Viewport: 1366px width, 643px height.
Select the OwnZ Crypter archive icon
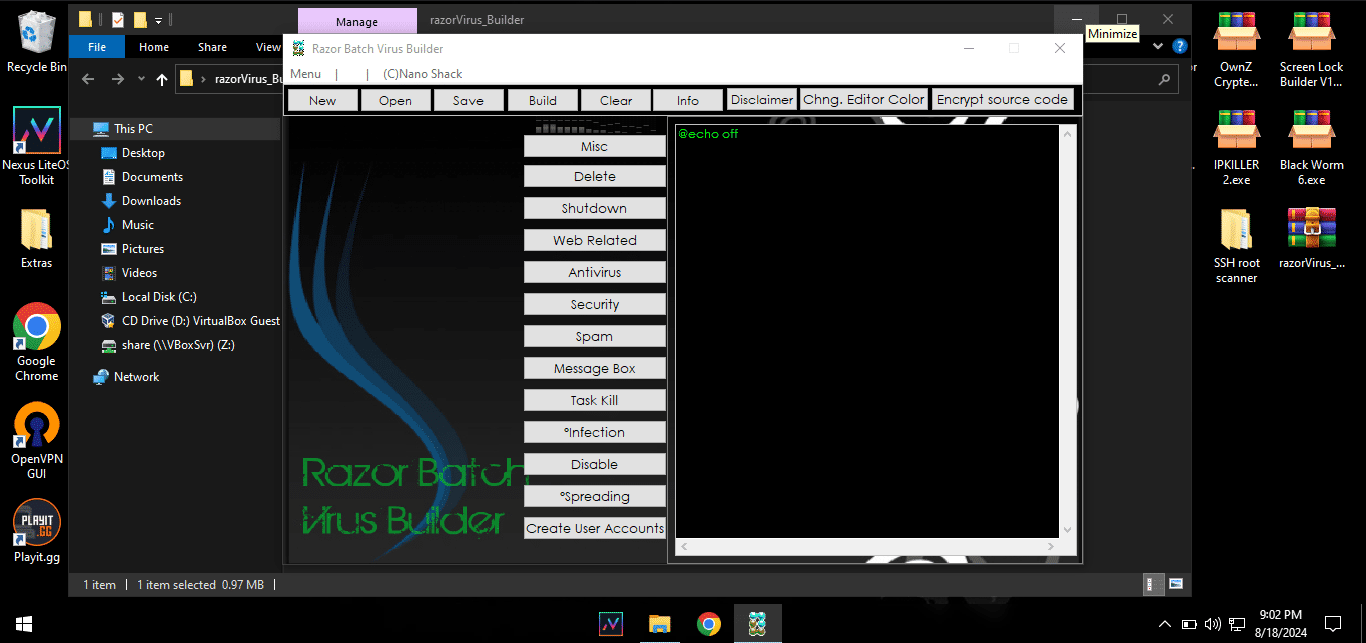click(1236, 50)
